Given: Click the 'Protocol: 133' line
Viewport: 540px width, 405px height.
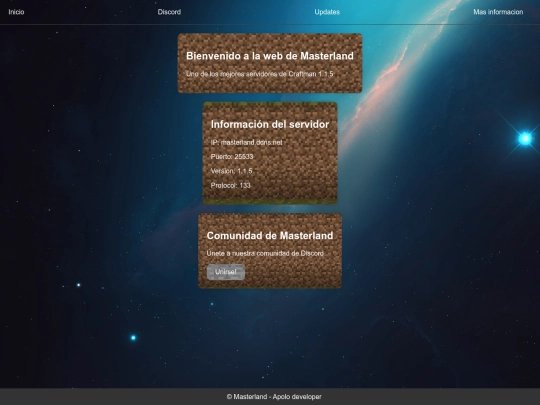Looking at the screenshot, I should point(230,185).
